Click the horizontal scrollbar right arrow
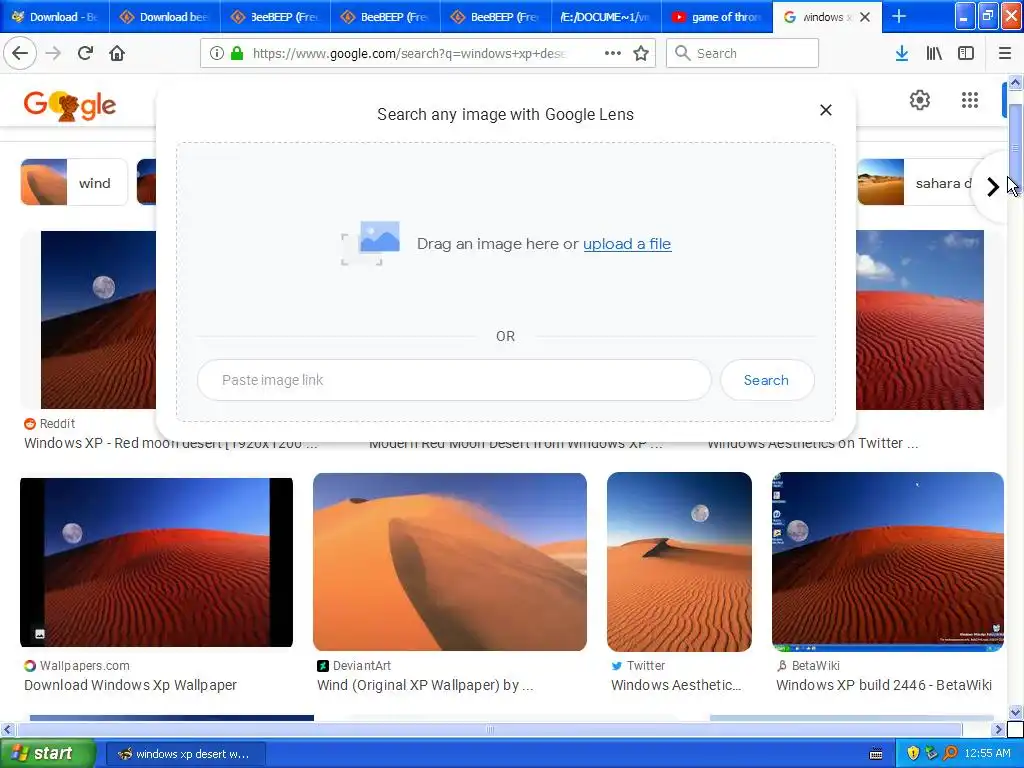 click(x=999, y=729)
